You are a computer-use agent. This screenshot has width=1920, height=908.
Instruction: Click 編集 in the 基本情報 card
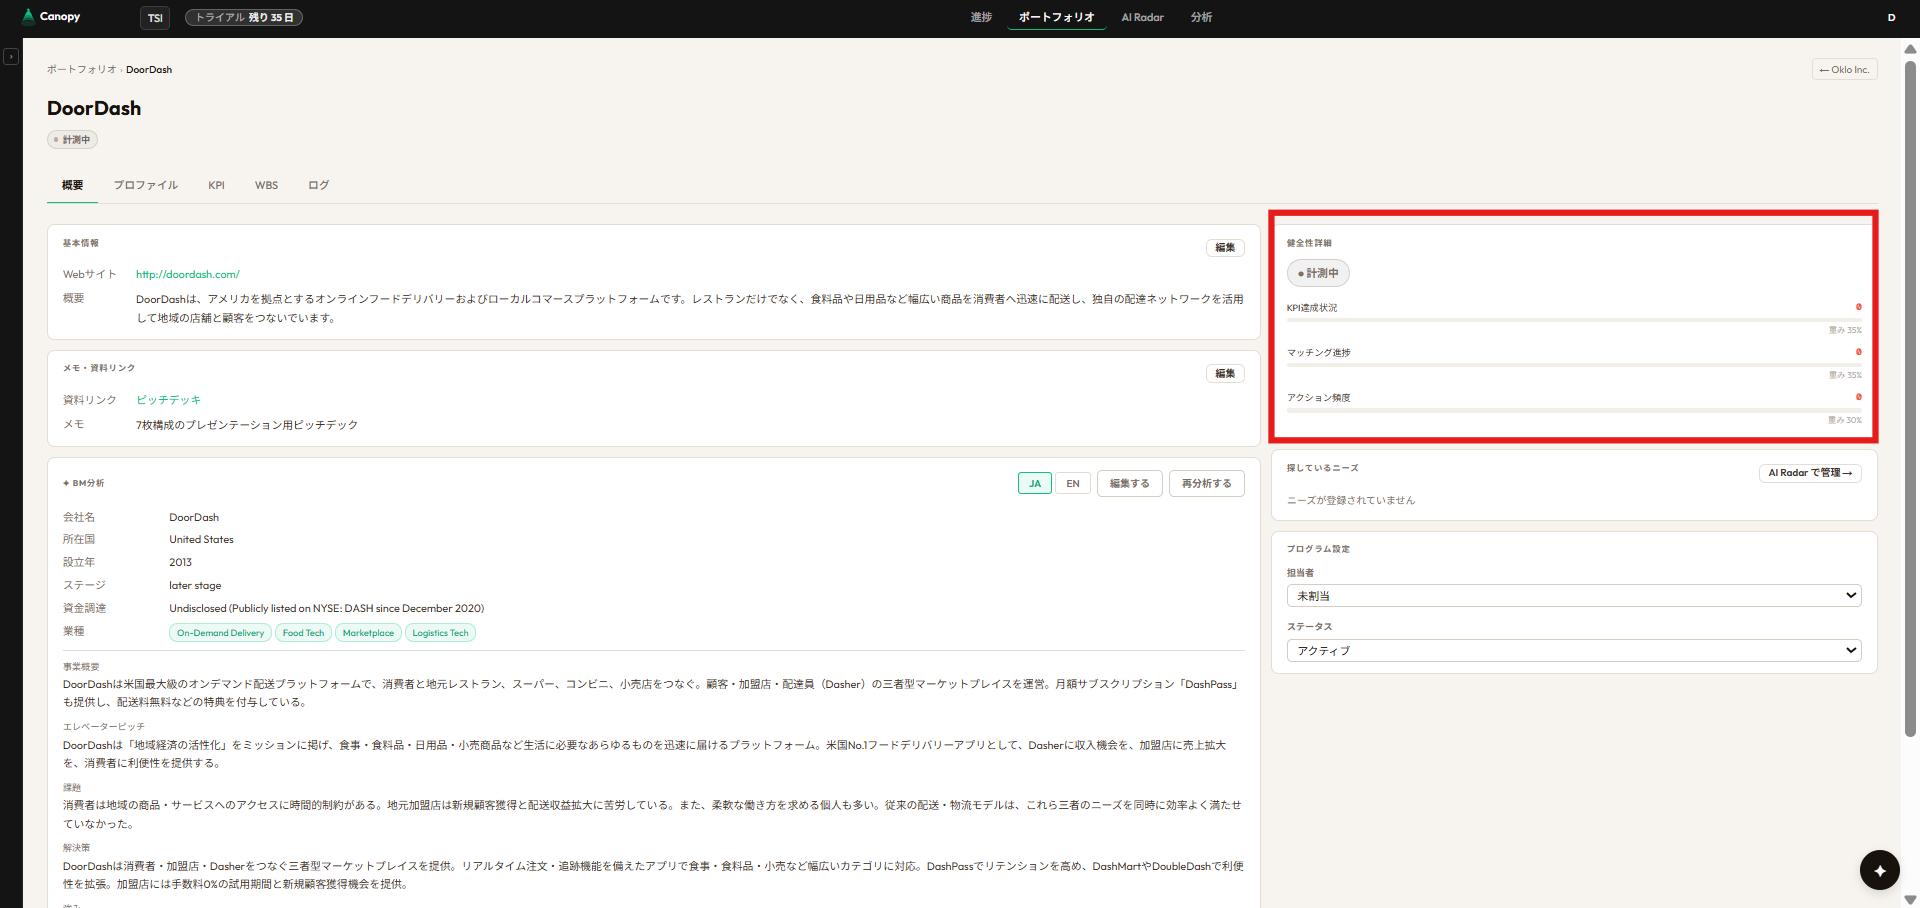click(x=1225, y=247)
